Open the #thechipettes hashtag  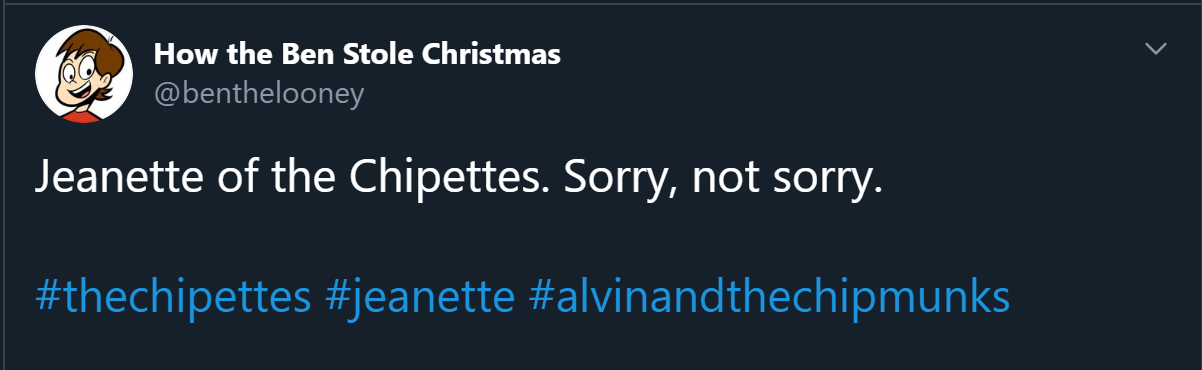(174, 297)
